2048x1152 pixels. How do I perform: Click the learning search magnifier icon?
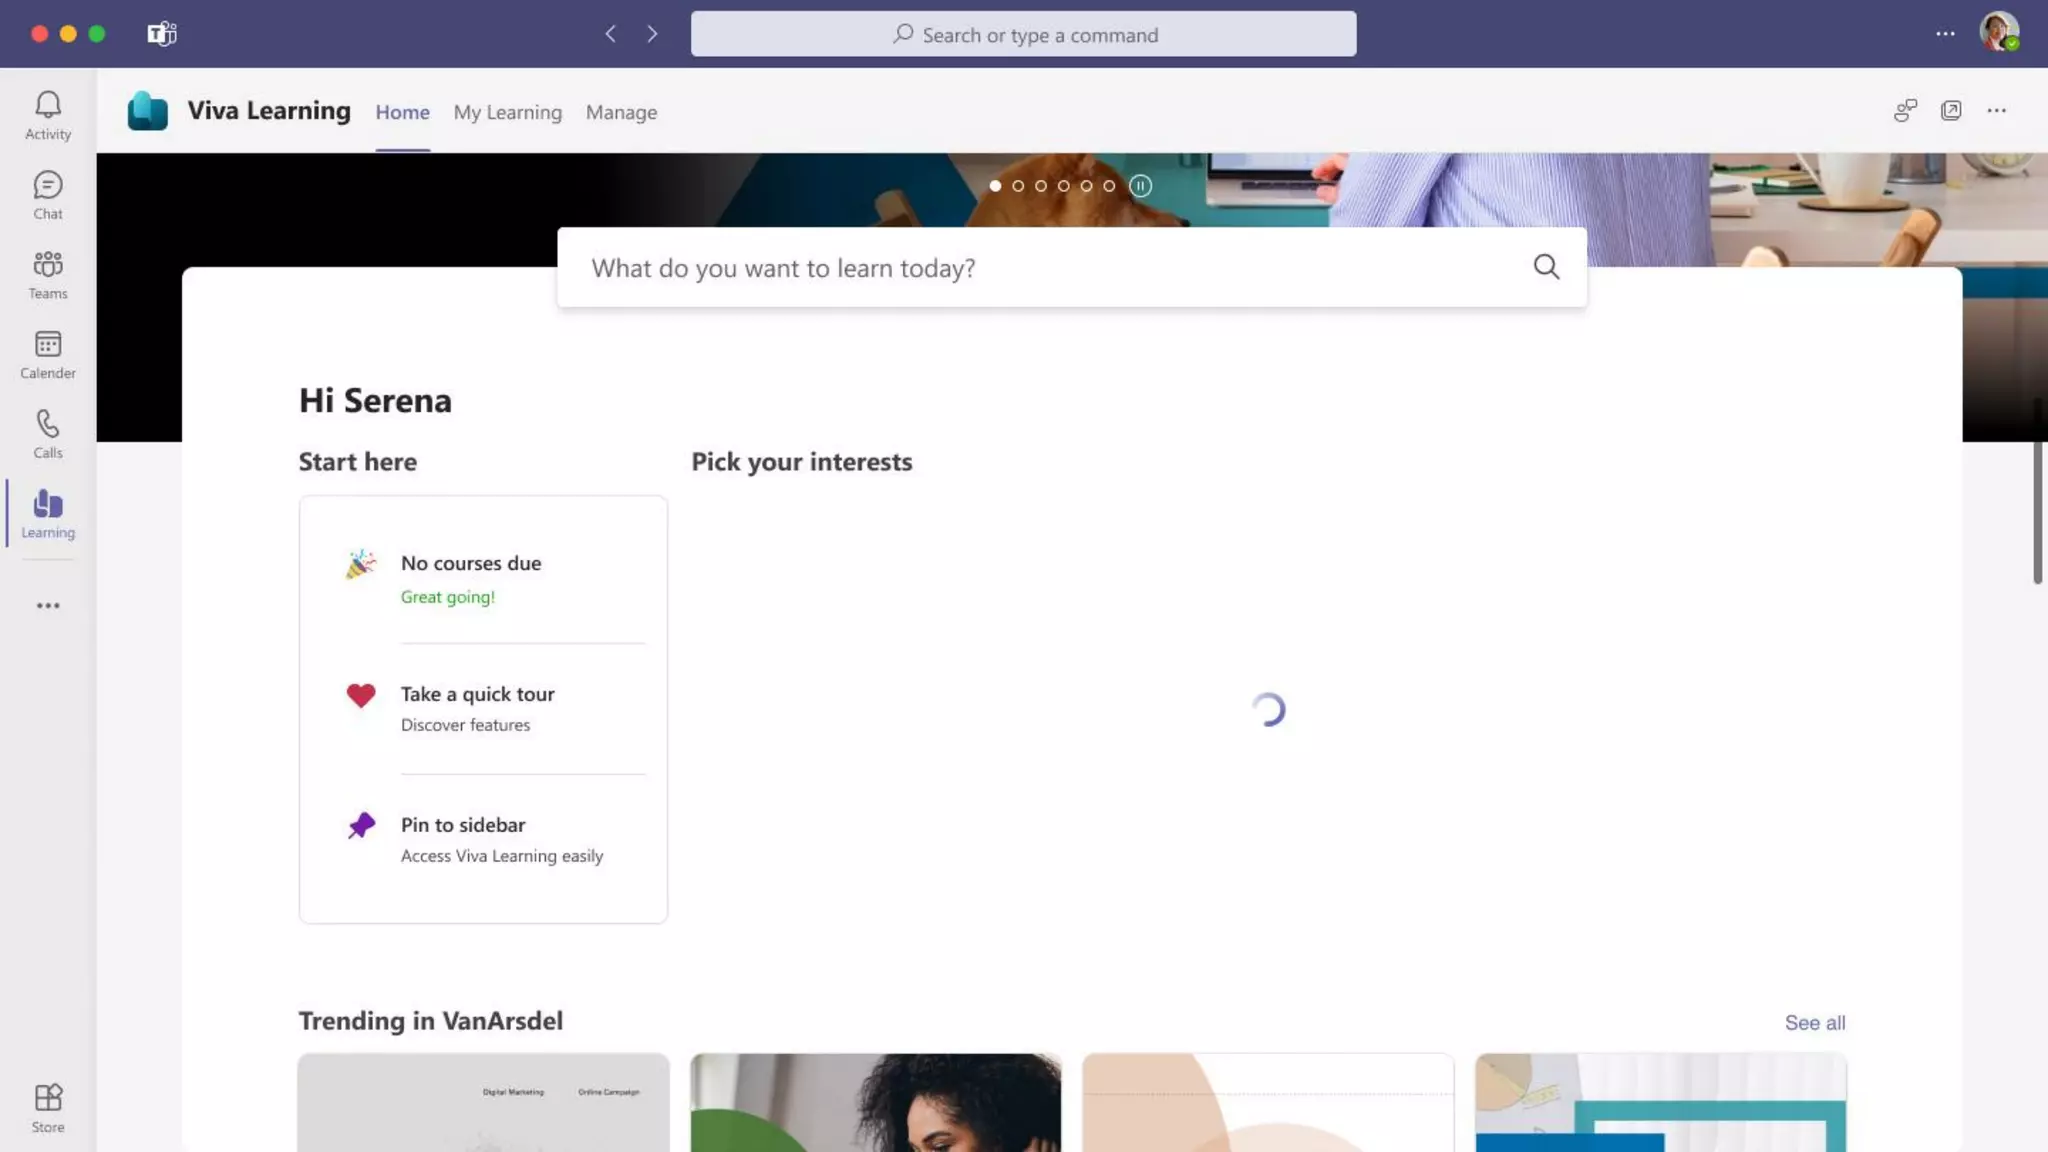pos(1546,267)
